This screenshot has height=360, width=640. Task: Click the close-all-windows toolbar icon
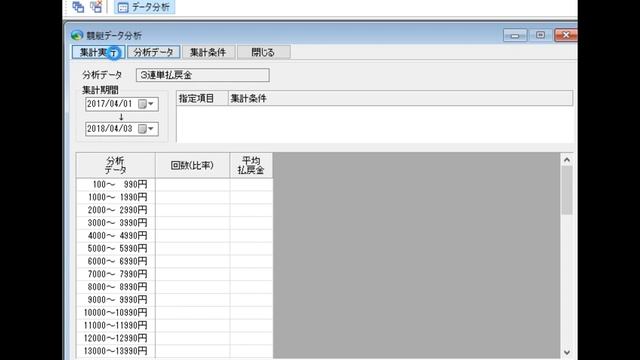pyautogui.click(x=96, y=7)
